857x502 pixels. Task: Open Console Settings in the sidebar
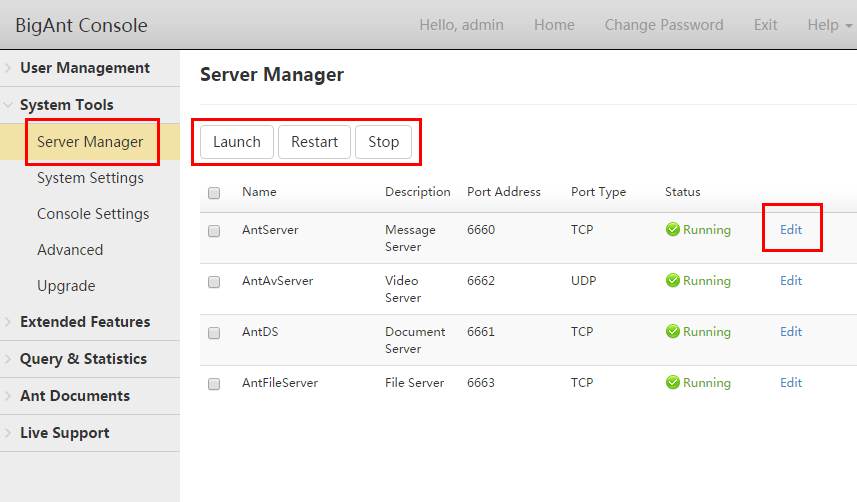93,214
